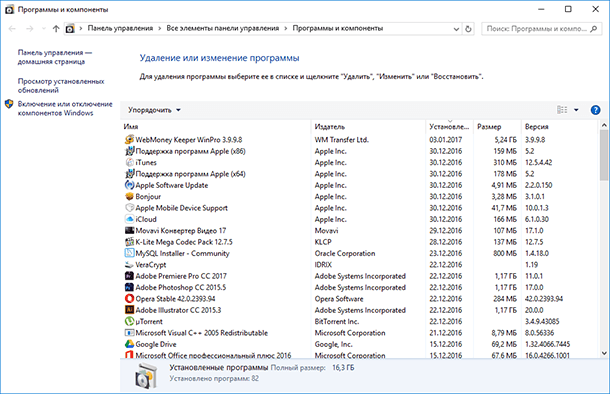Expand the address bar history dropdown
Screen dimensions: 610x394
[456, 29]
